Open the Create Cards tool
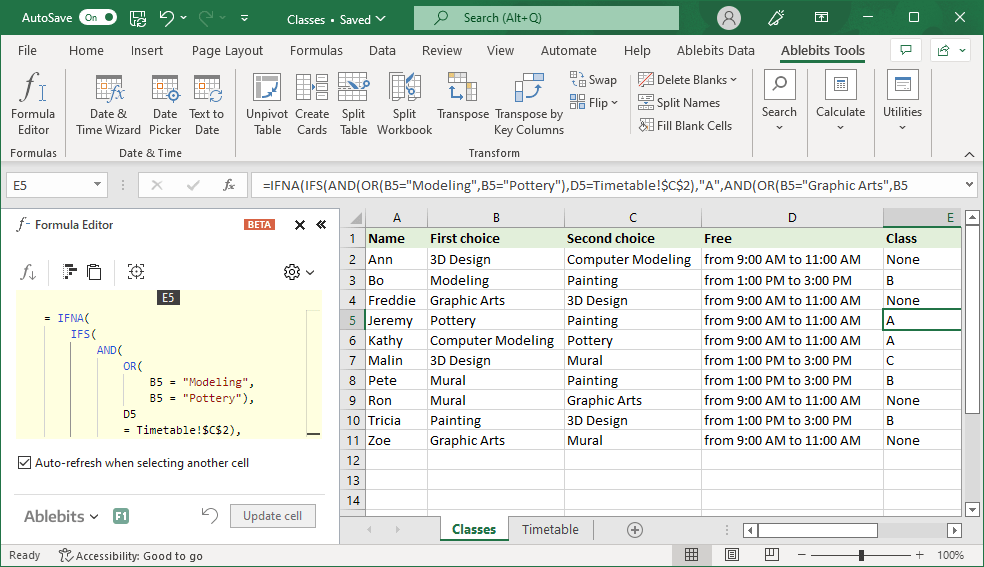Screen dimensions: 984x567 [312, 103]
